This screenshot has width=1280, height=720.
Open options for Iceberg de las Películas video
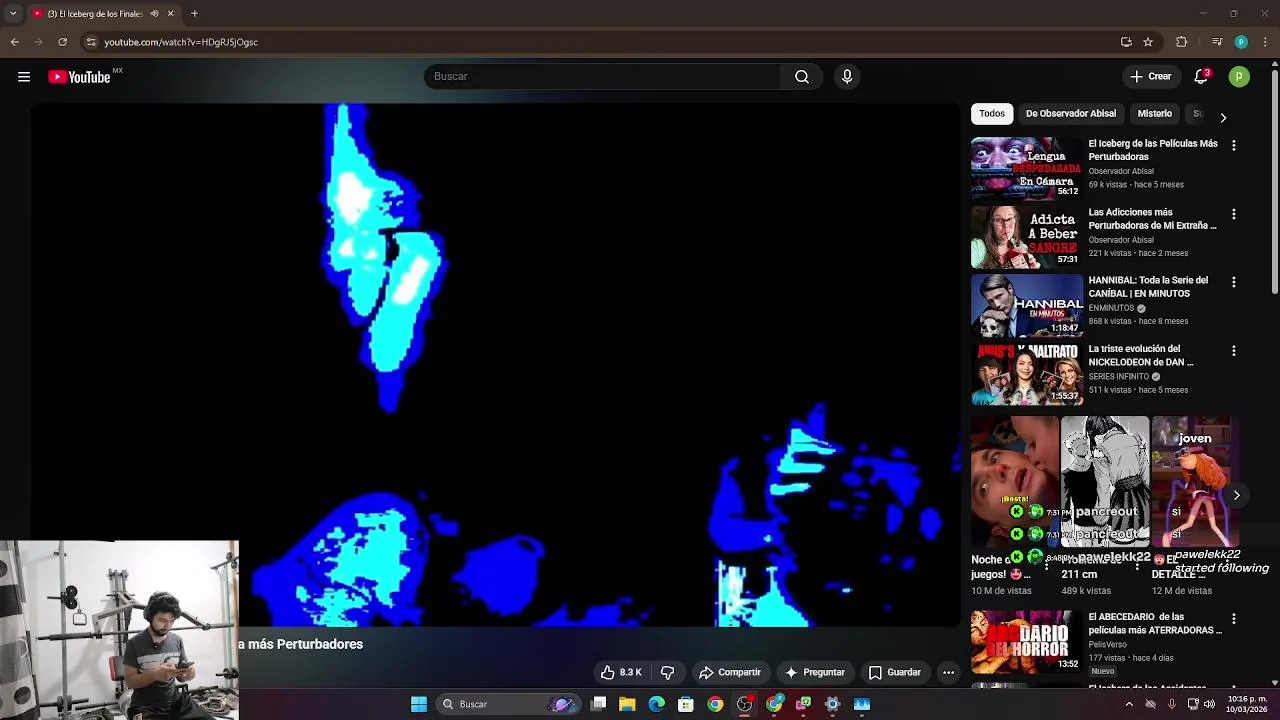[x=1233, y=146]
